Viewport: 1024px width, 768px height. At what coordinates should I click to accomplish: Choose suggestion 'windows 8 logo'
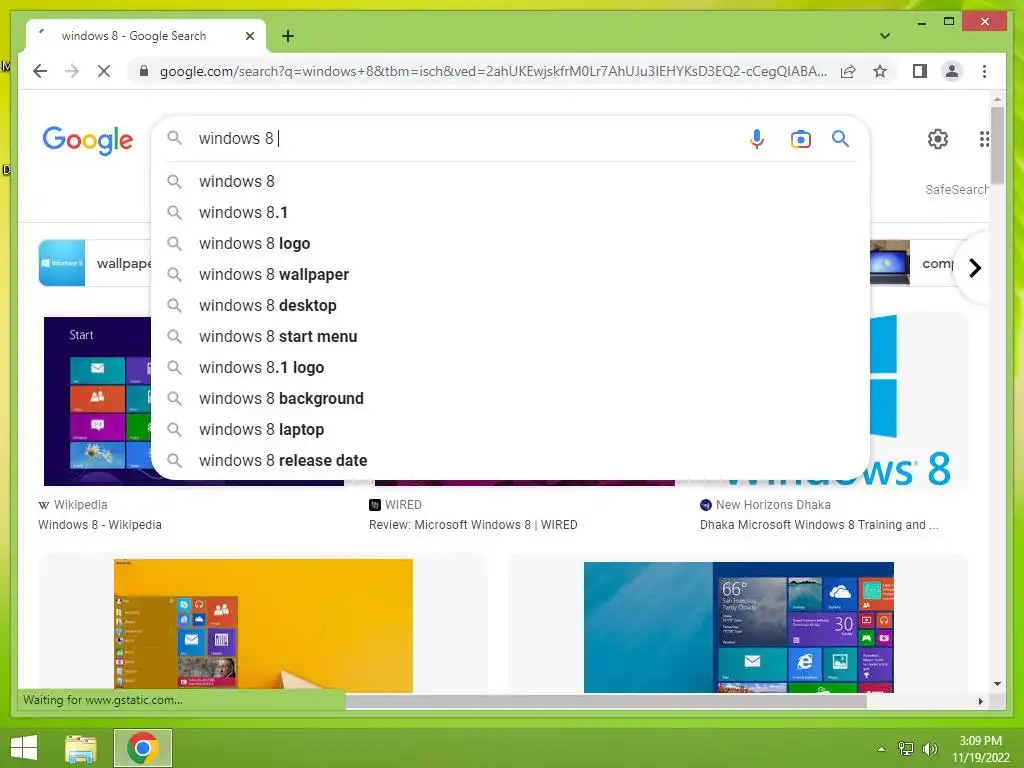coord(511,244)
